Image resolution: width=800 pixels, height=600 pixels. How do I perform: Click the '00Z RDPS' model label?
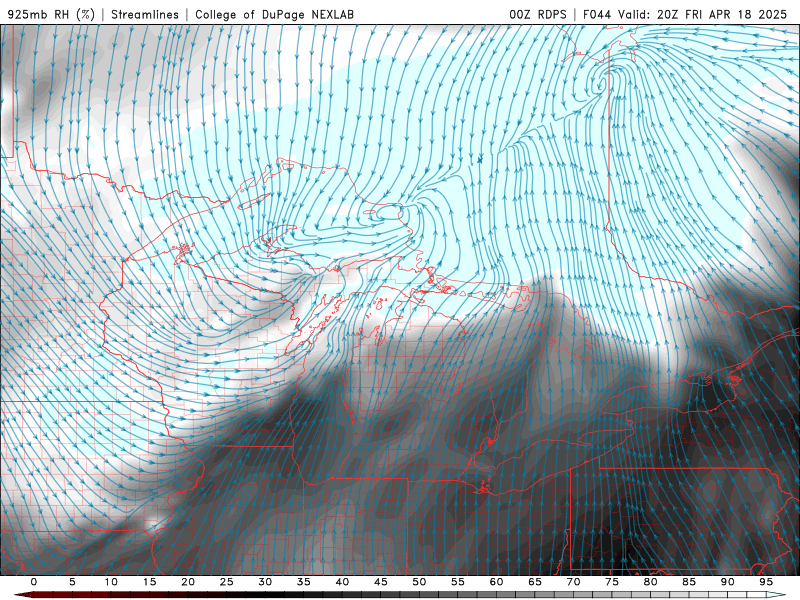538,14
